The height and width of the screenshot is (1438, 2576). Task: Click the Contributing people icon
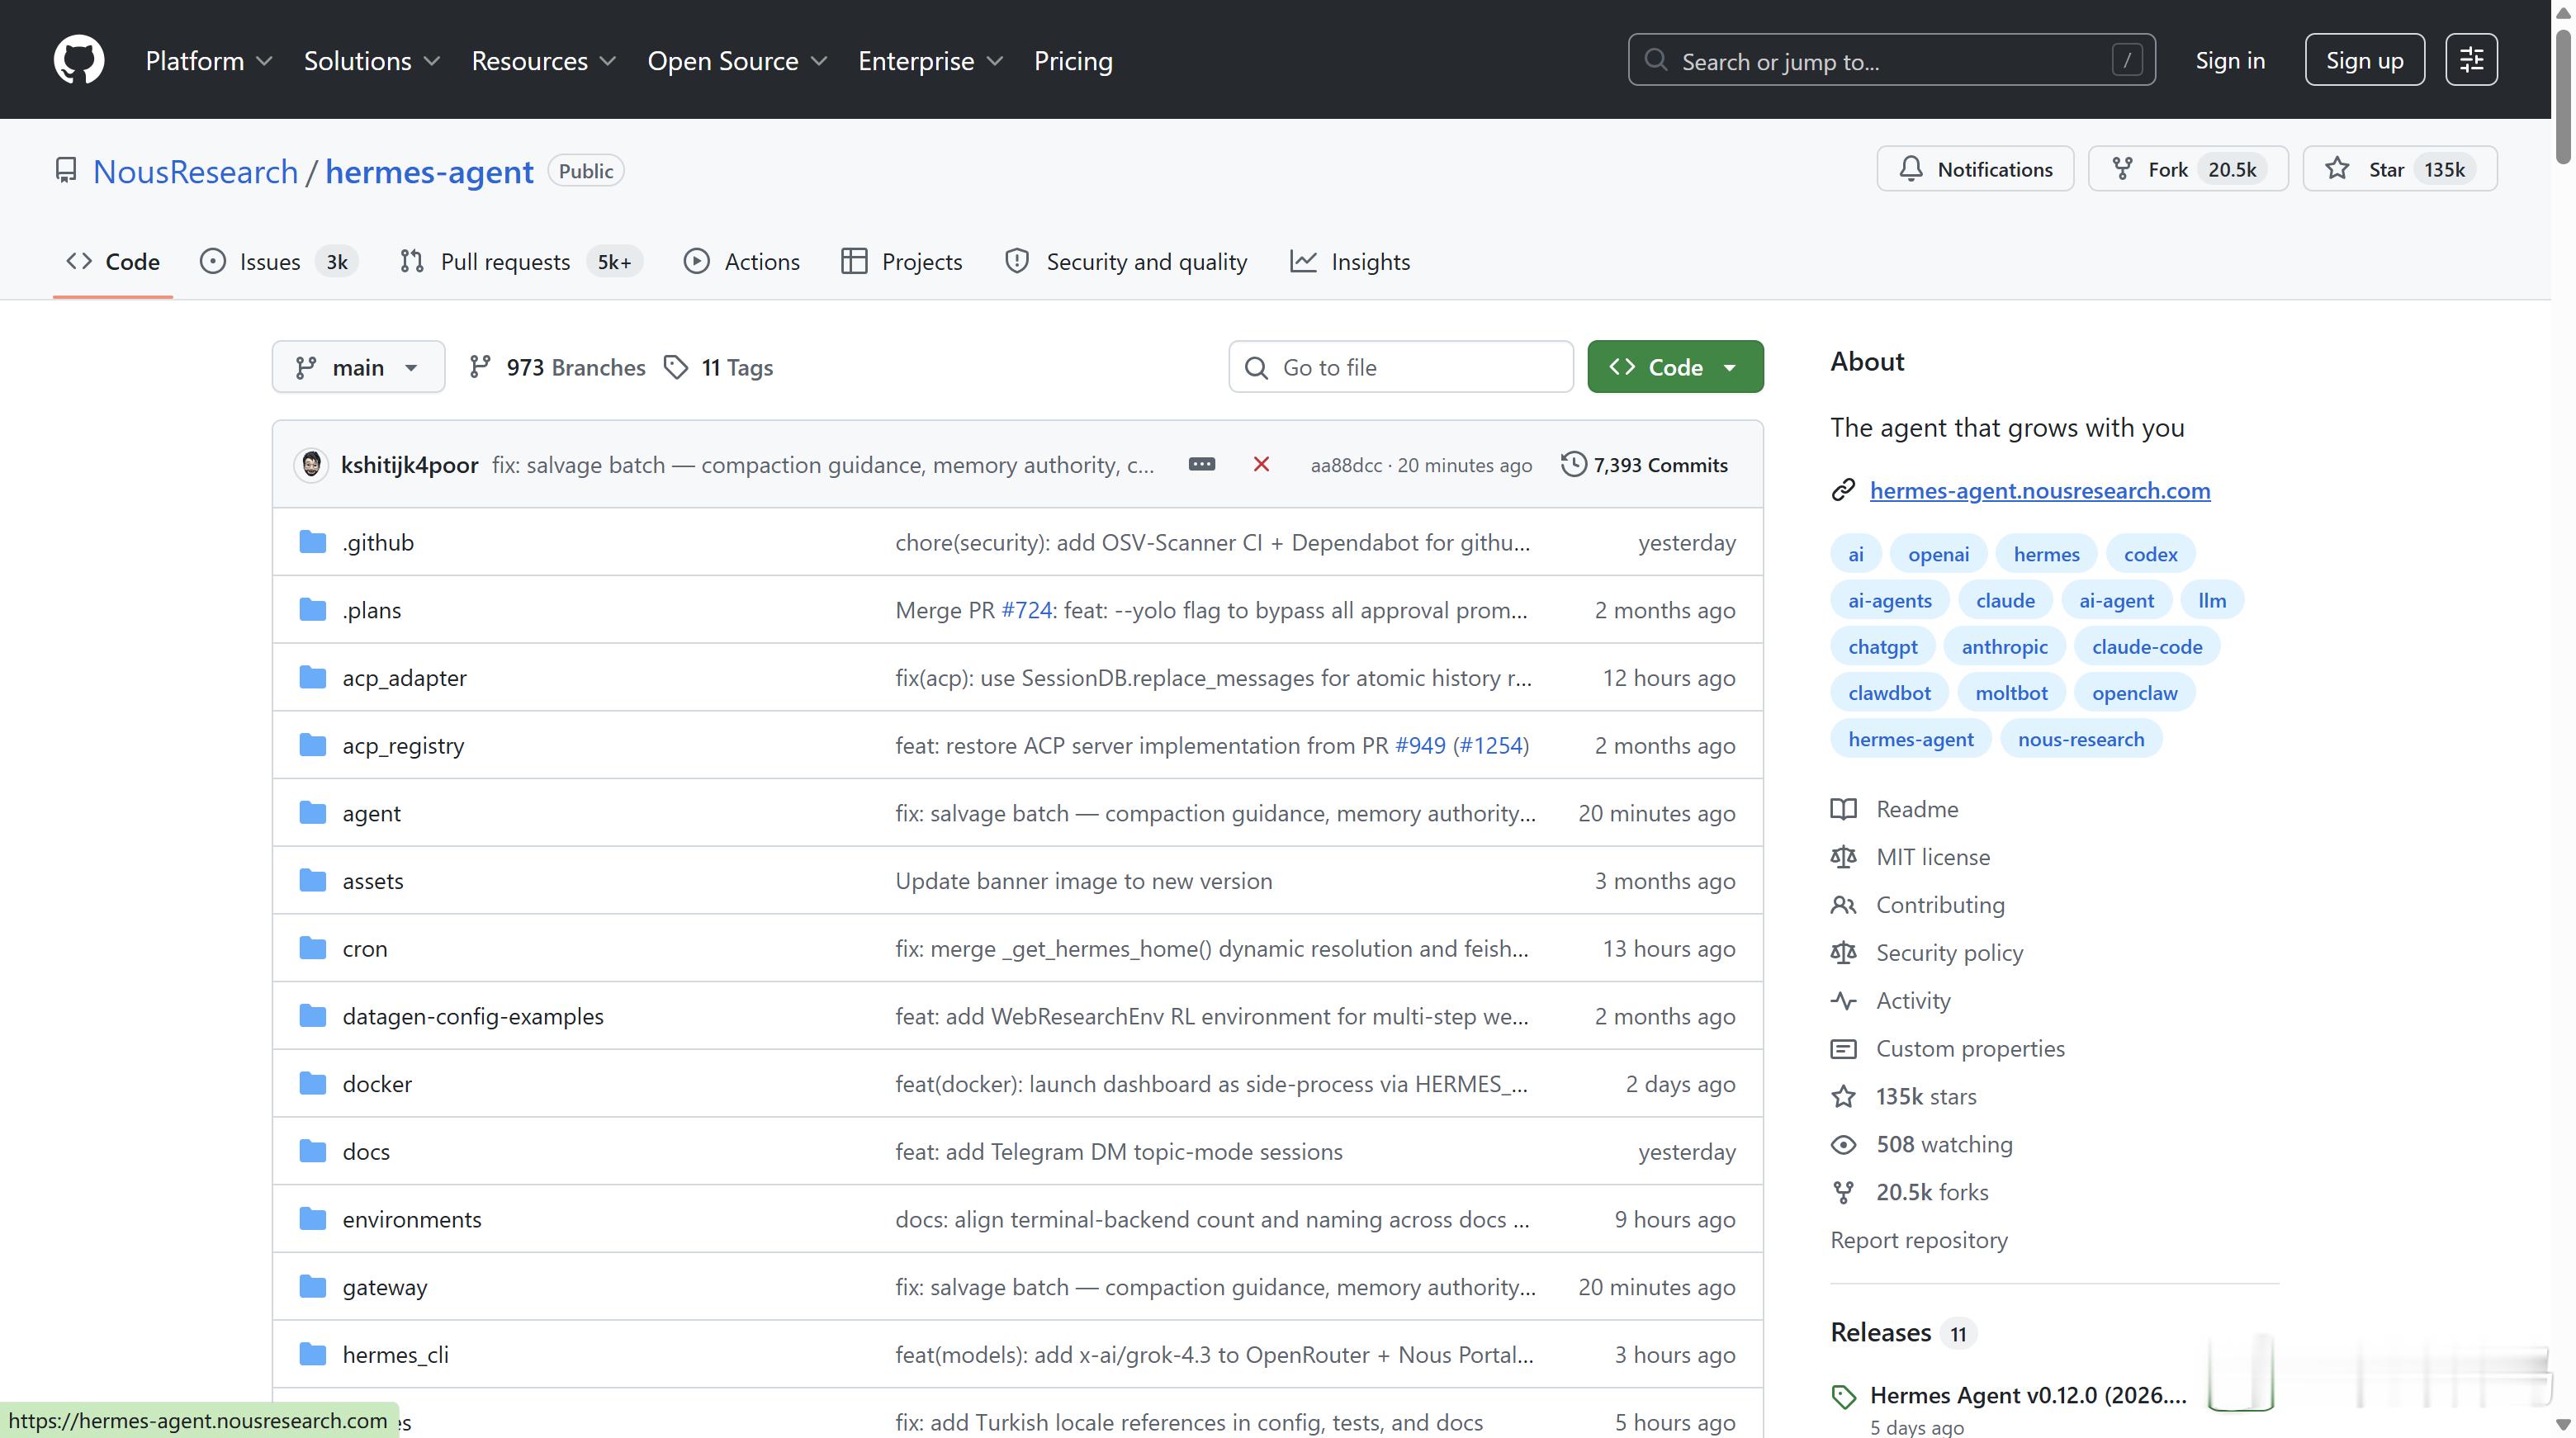[1843, 905]
